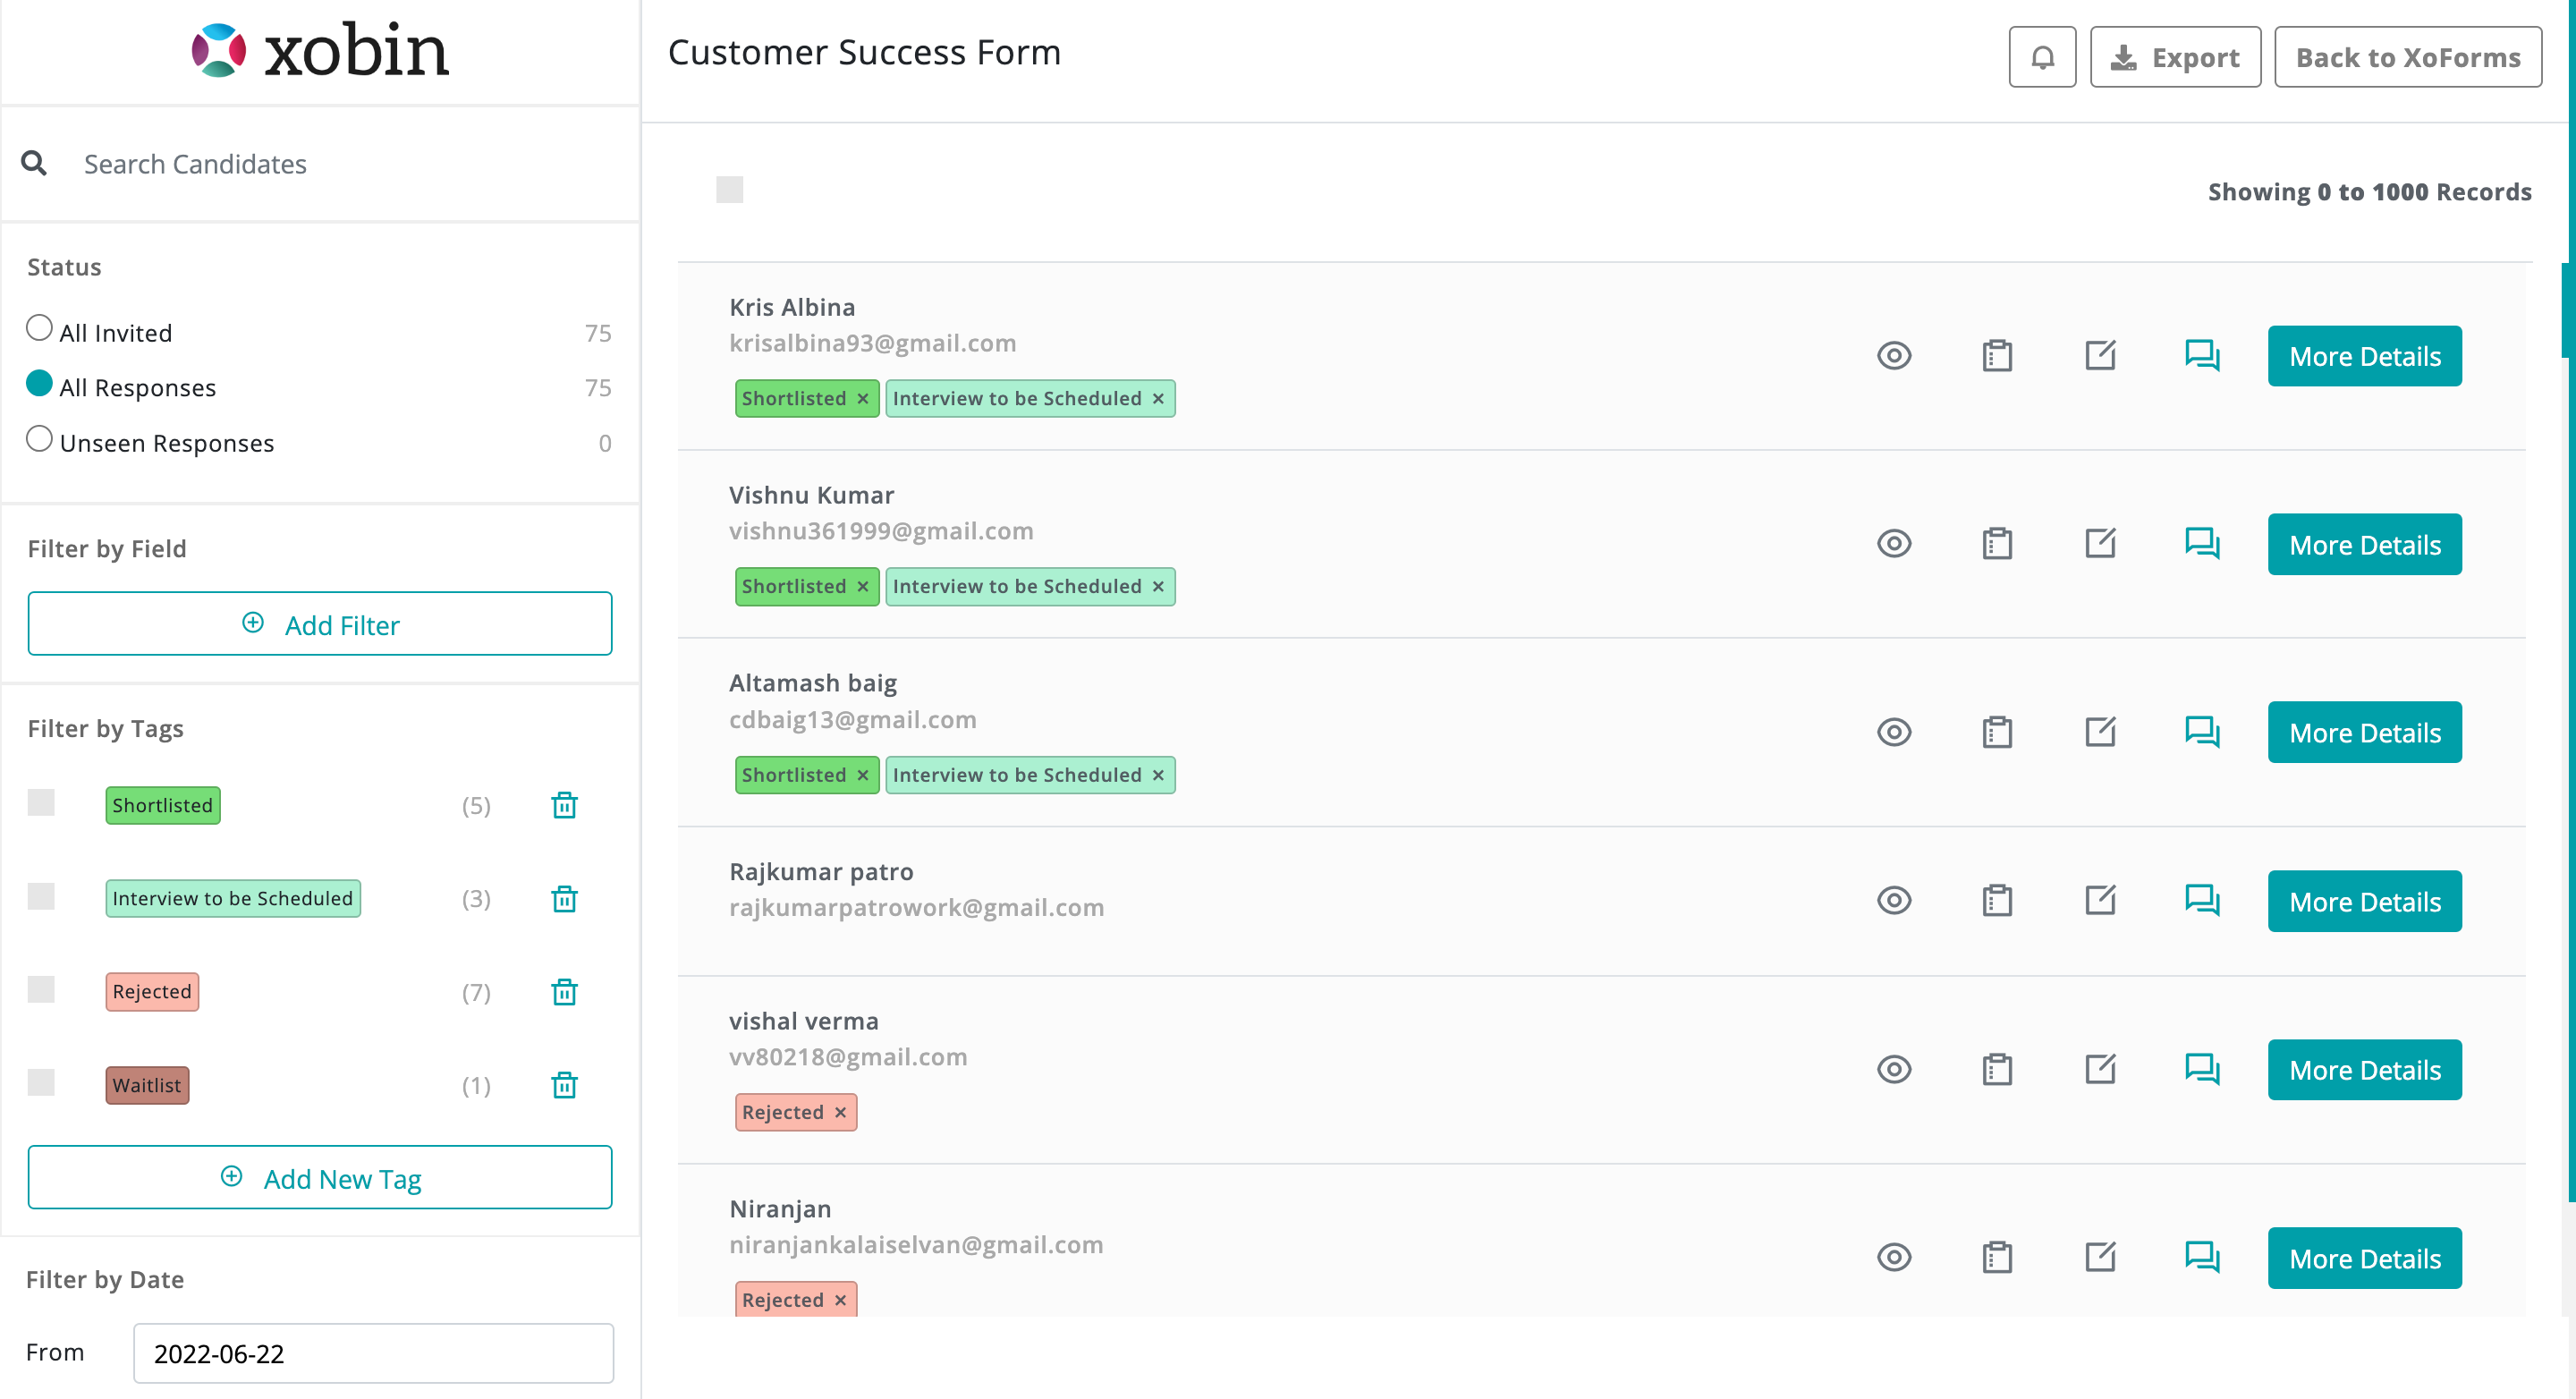Open clipboard icon for Vishnu Kumar
2576x1399 pixels.
click(1996, 544)
